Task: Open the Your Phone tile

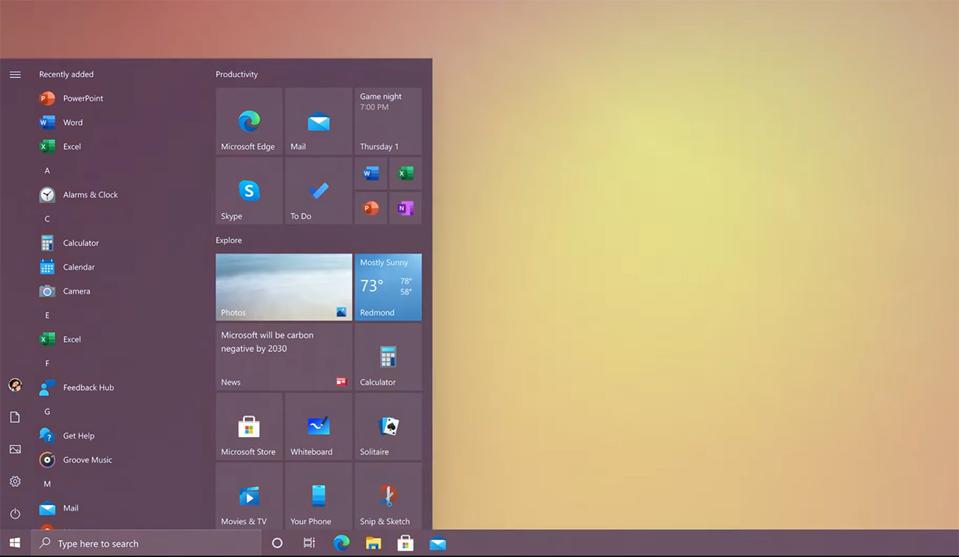Action: point(318,496)
